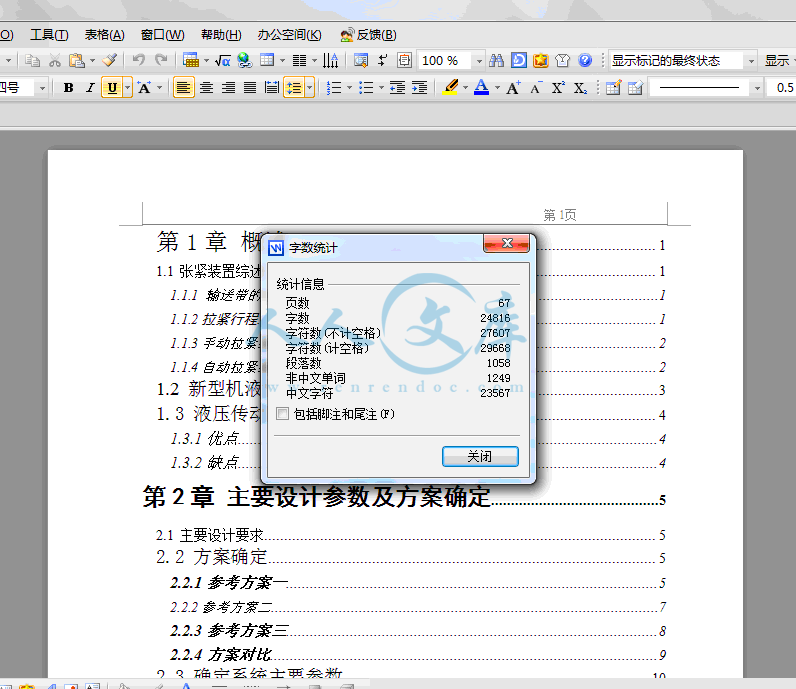
Task: Redo the last action
Action: coord(161,60)
